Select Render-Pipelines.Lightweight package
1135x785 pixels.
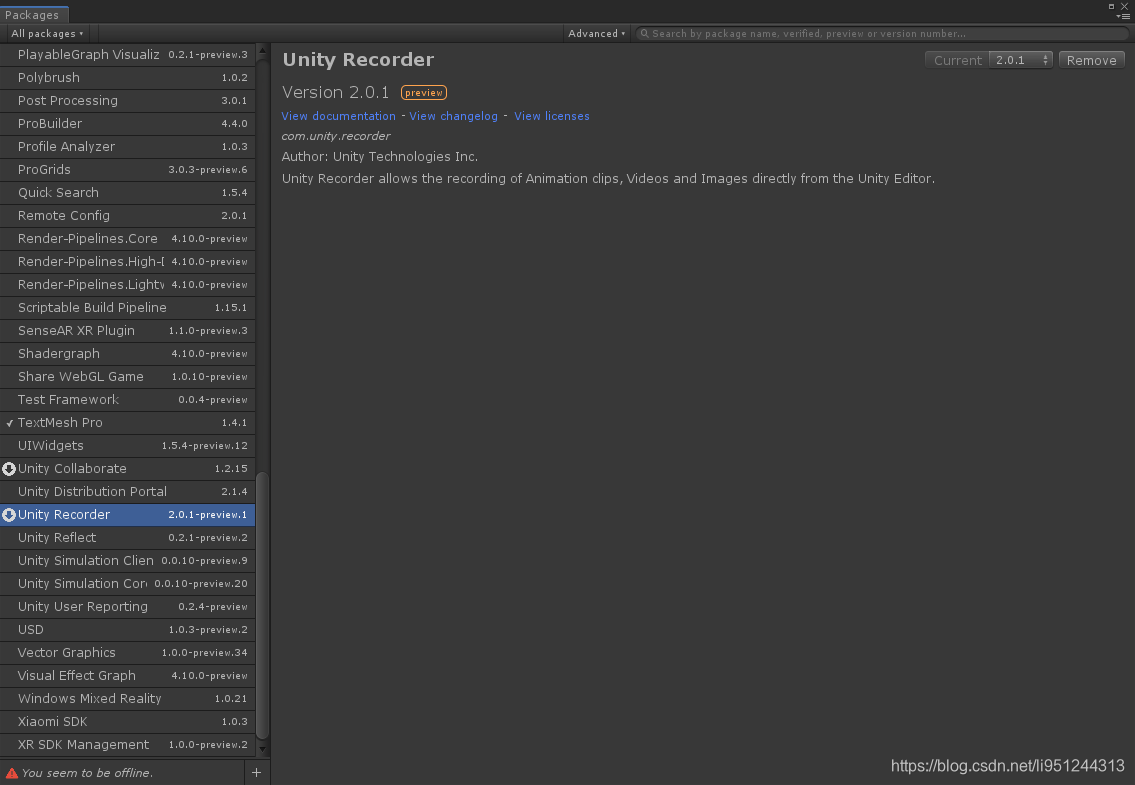pos(127,285)
